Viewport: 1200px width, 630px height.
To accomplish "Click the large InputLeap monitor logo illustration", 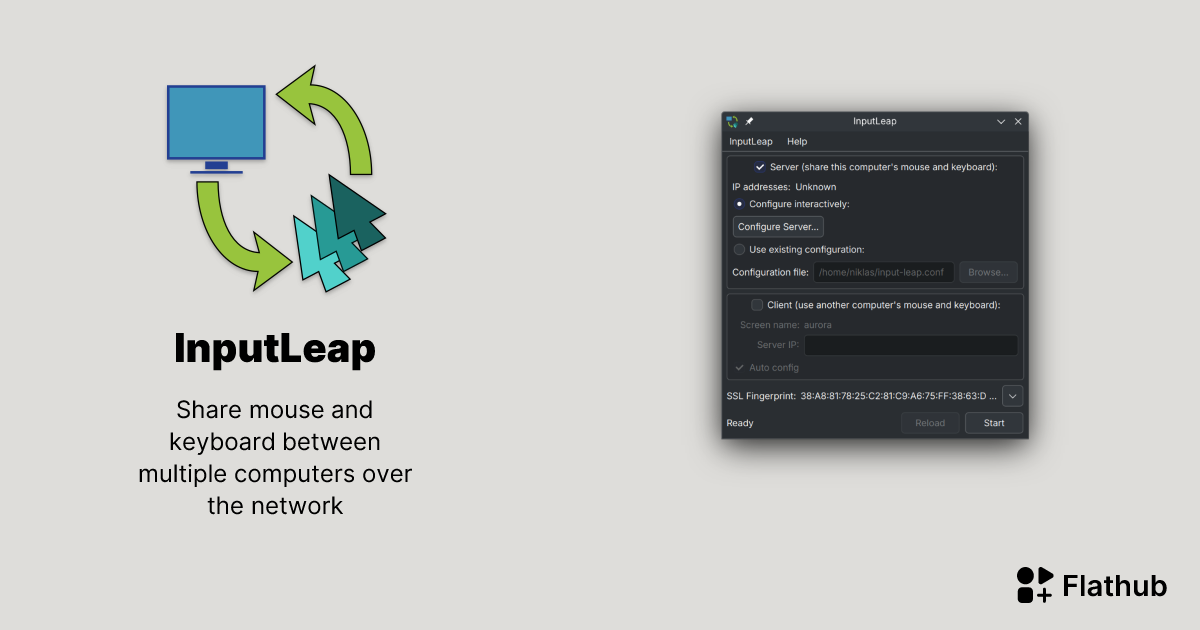I will (216, 122).
